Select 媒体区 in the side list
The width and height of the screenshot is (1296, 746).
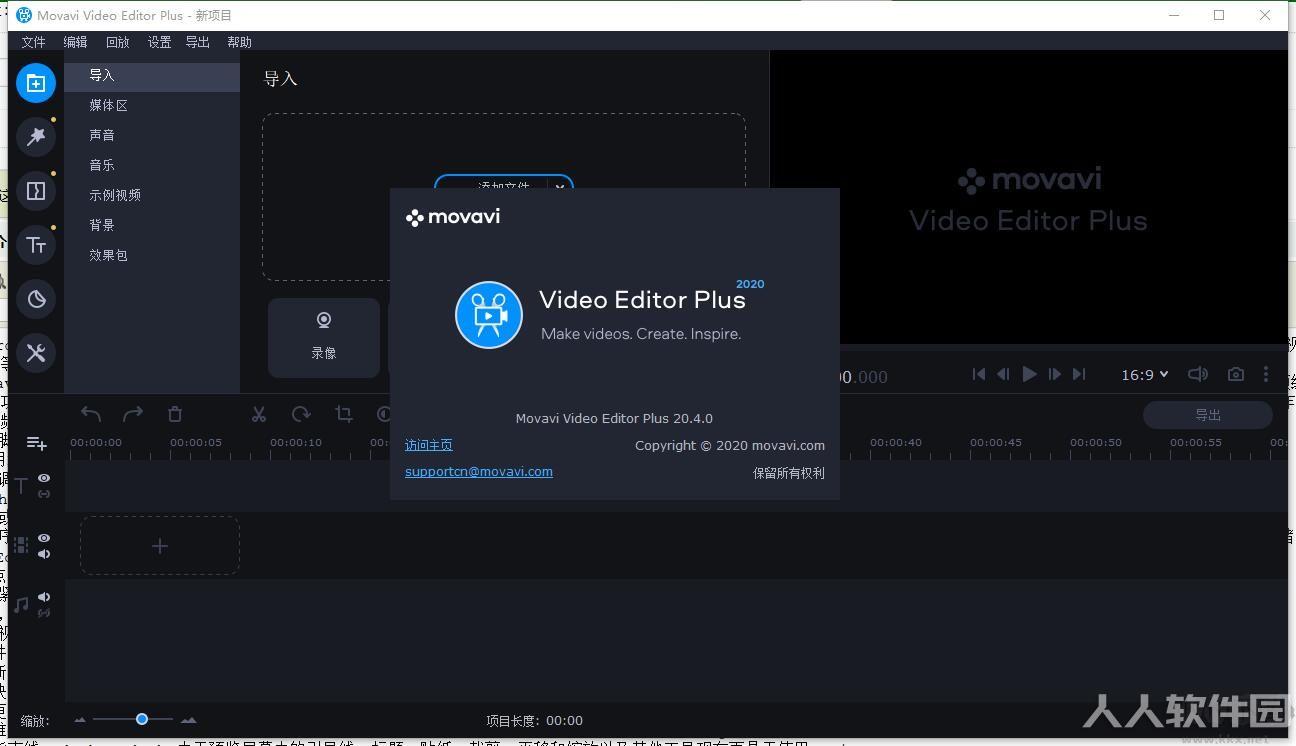coord(152,105)
